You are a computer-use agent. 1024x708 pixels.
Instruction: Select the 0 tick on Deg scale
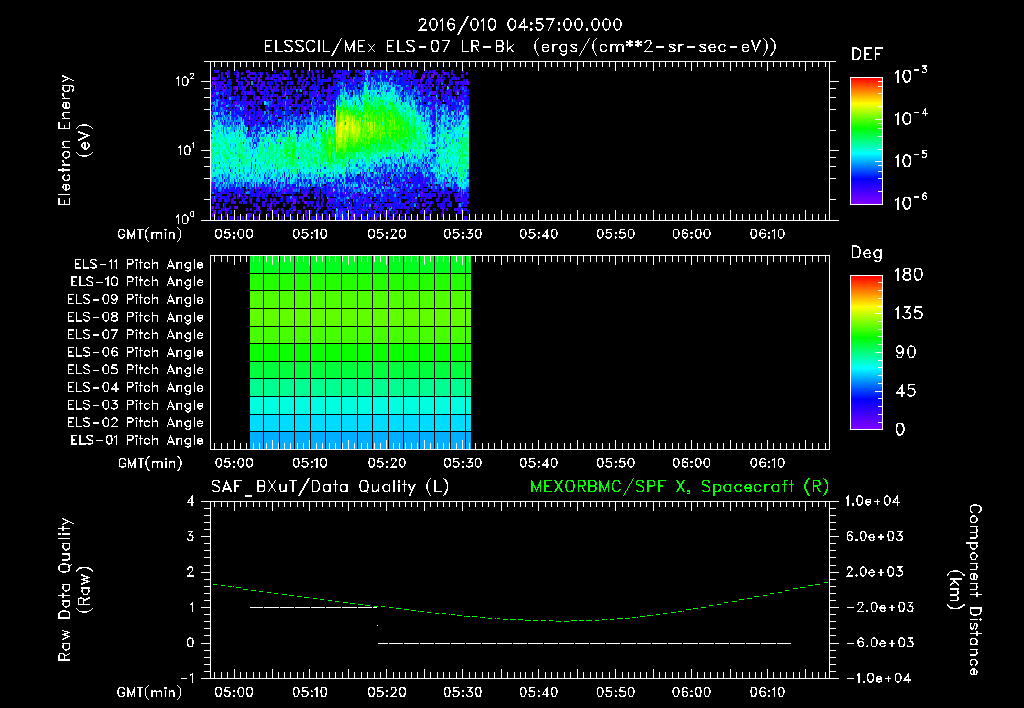901,429
